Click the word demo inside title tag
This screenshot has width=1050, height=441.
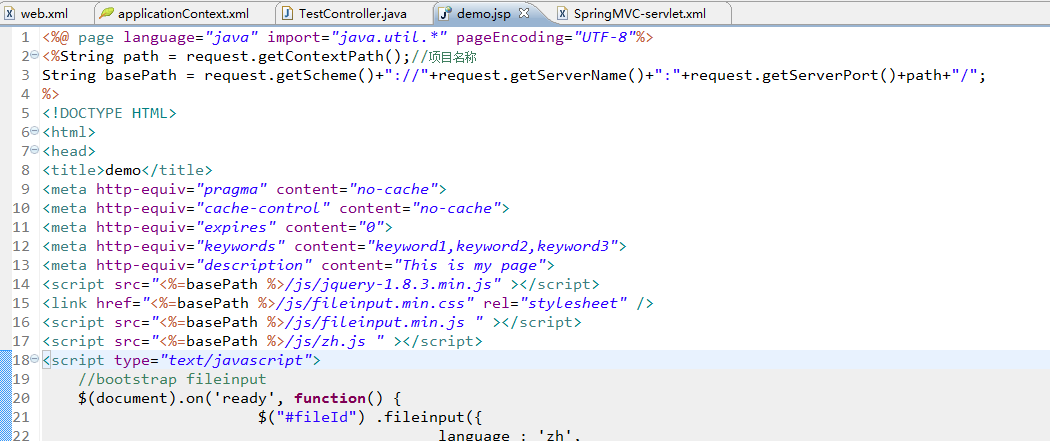(123, 171)
